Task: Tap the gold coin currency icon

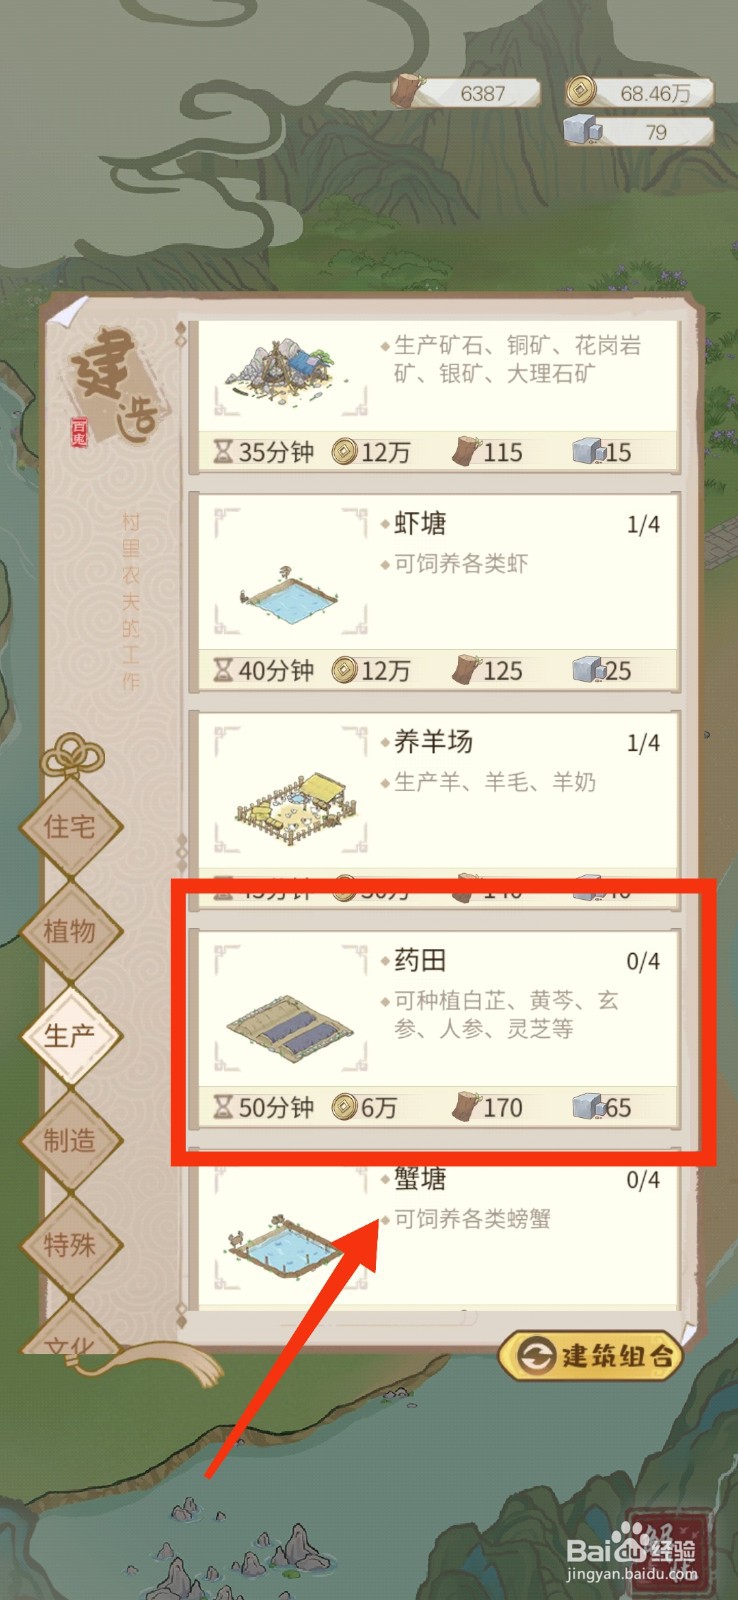Action: [579, 93]
